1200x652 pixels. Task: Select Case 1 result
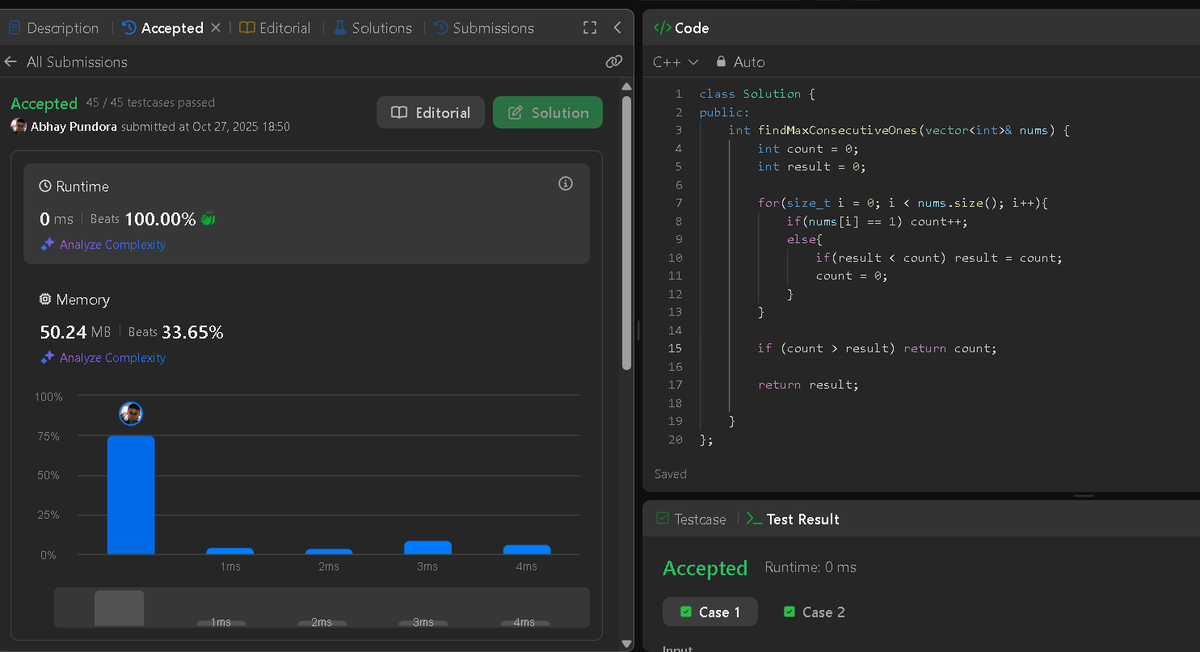(710, 612)
